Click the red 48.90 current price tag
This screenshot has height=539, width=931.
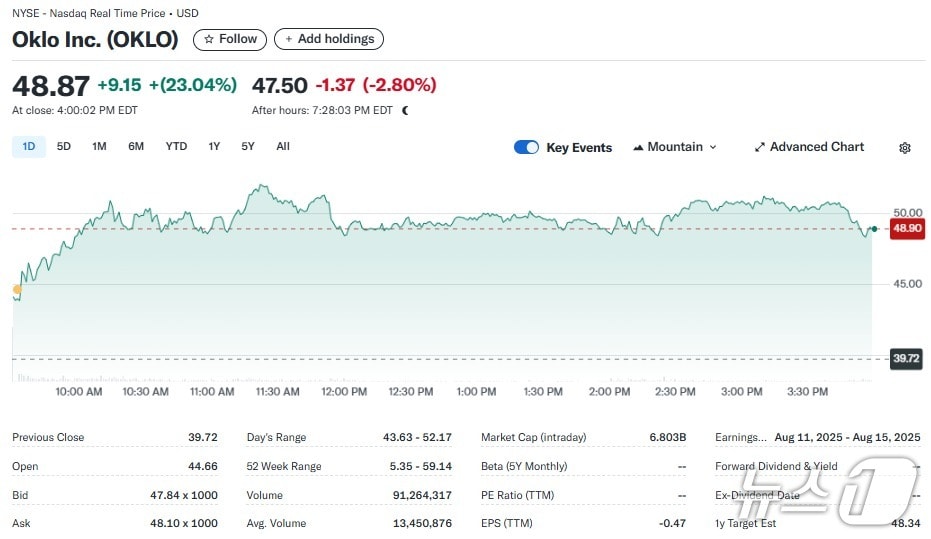[905, 229]
